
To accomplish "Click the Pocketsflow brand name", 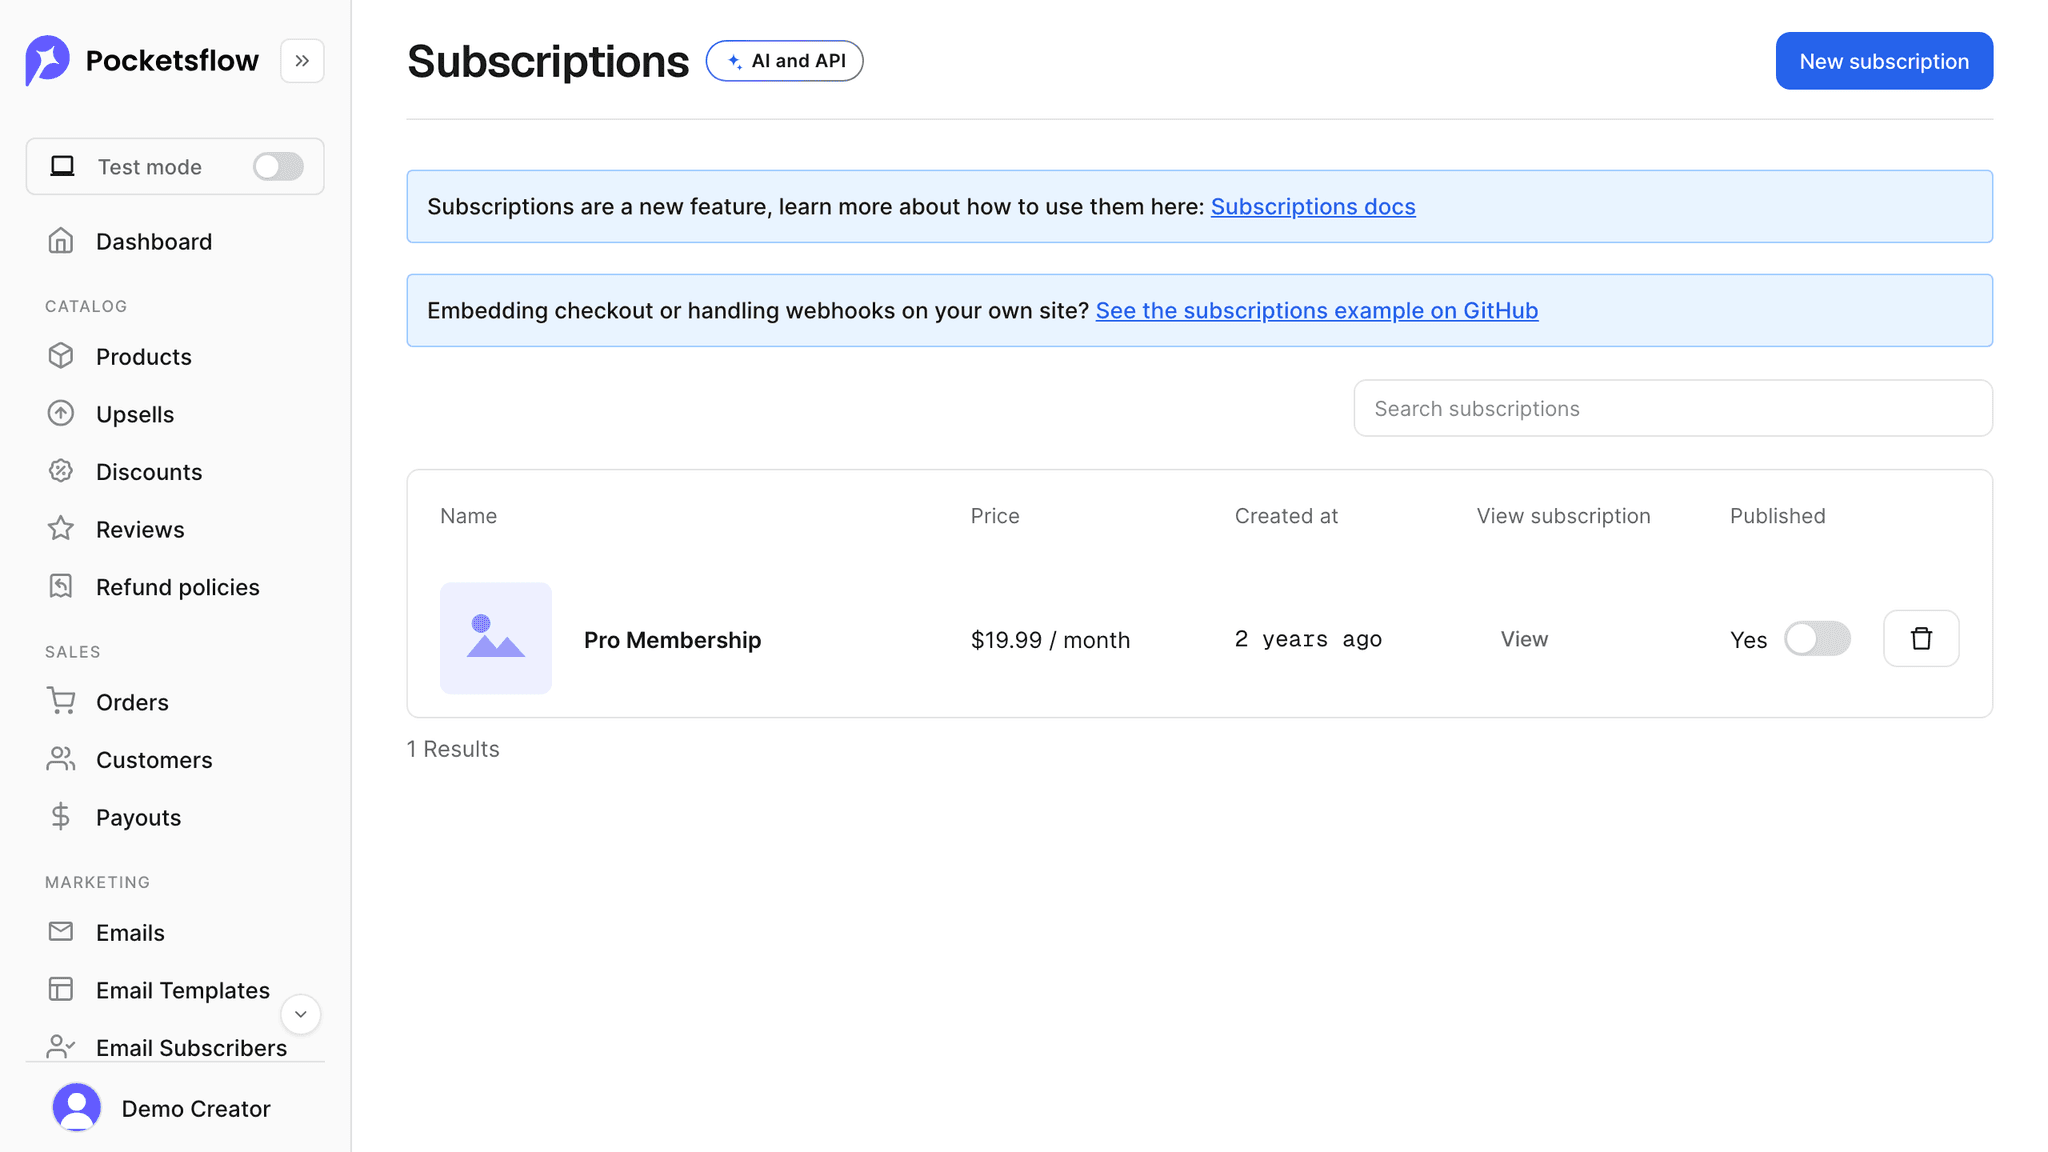I will point(172,61).
